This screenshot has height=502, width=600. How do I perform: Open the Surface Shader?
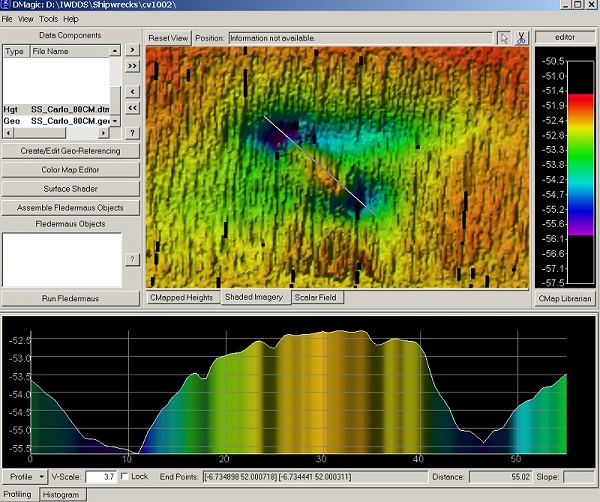click(x=70, y=189)
